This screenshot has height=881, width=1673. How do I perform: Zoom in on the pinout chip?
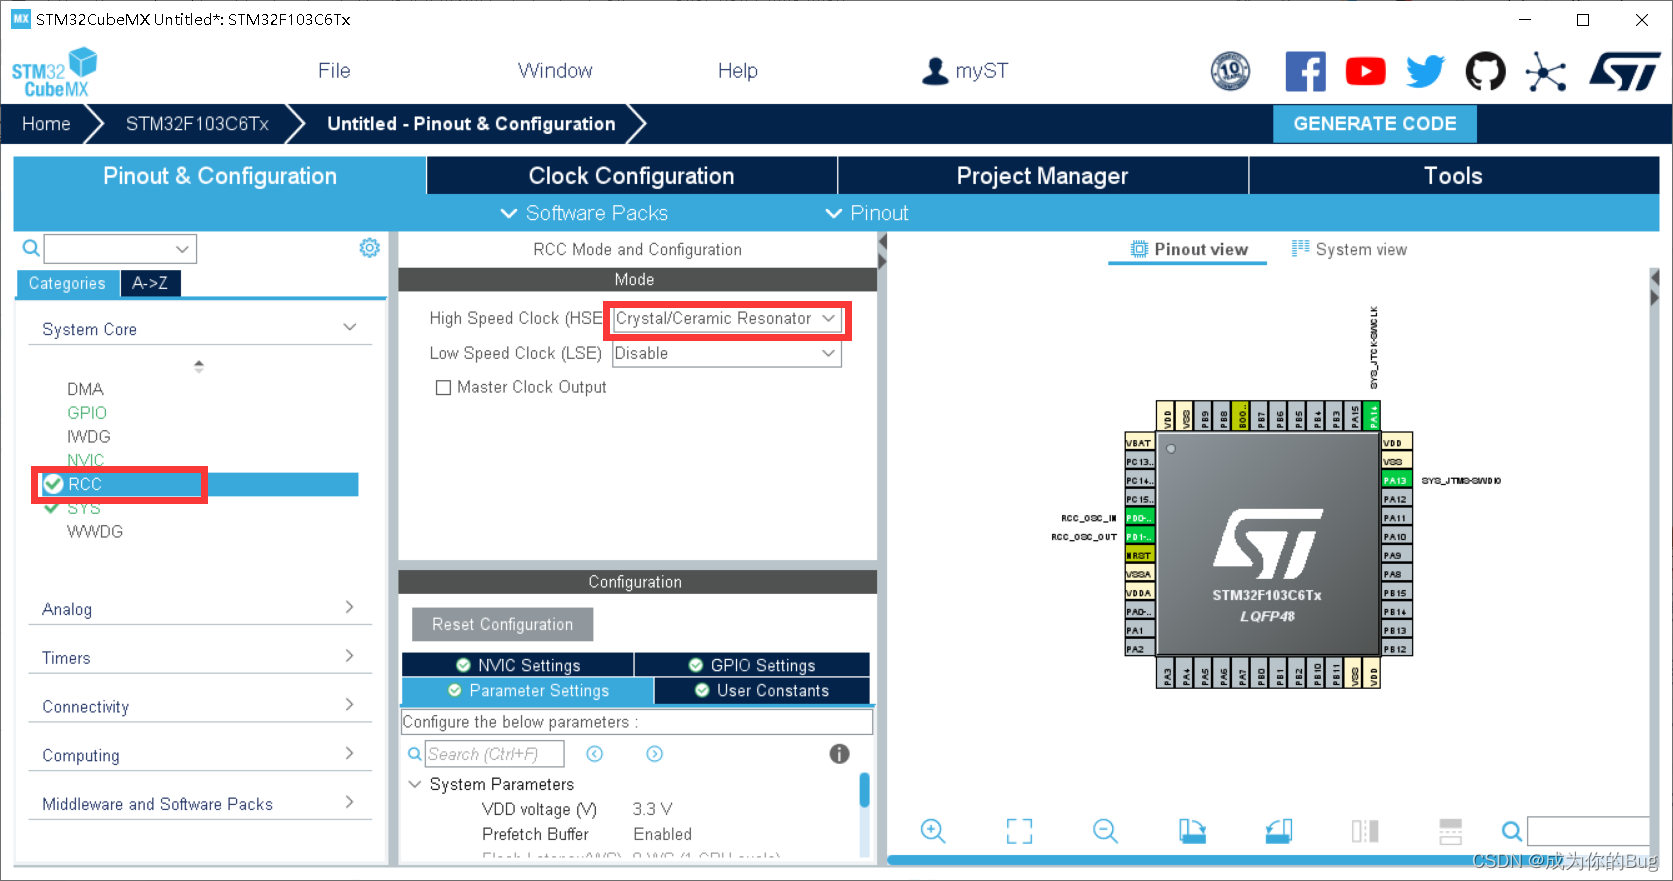tap(933, 831)
